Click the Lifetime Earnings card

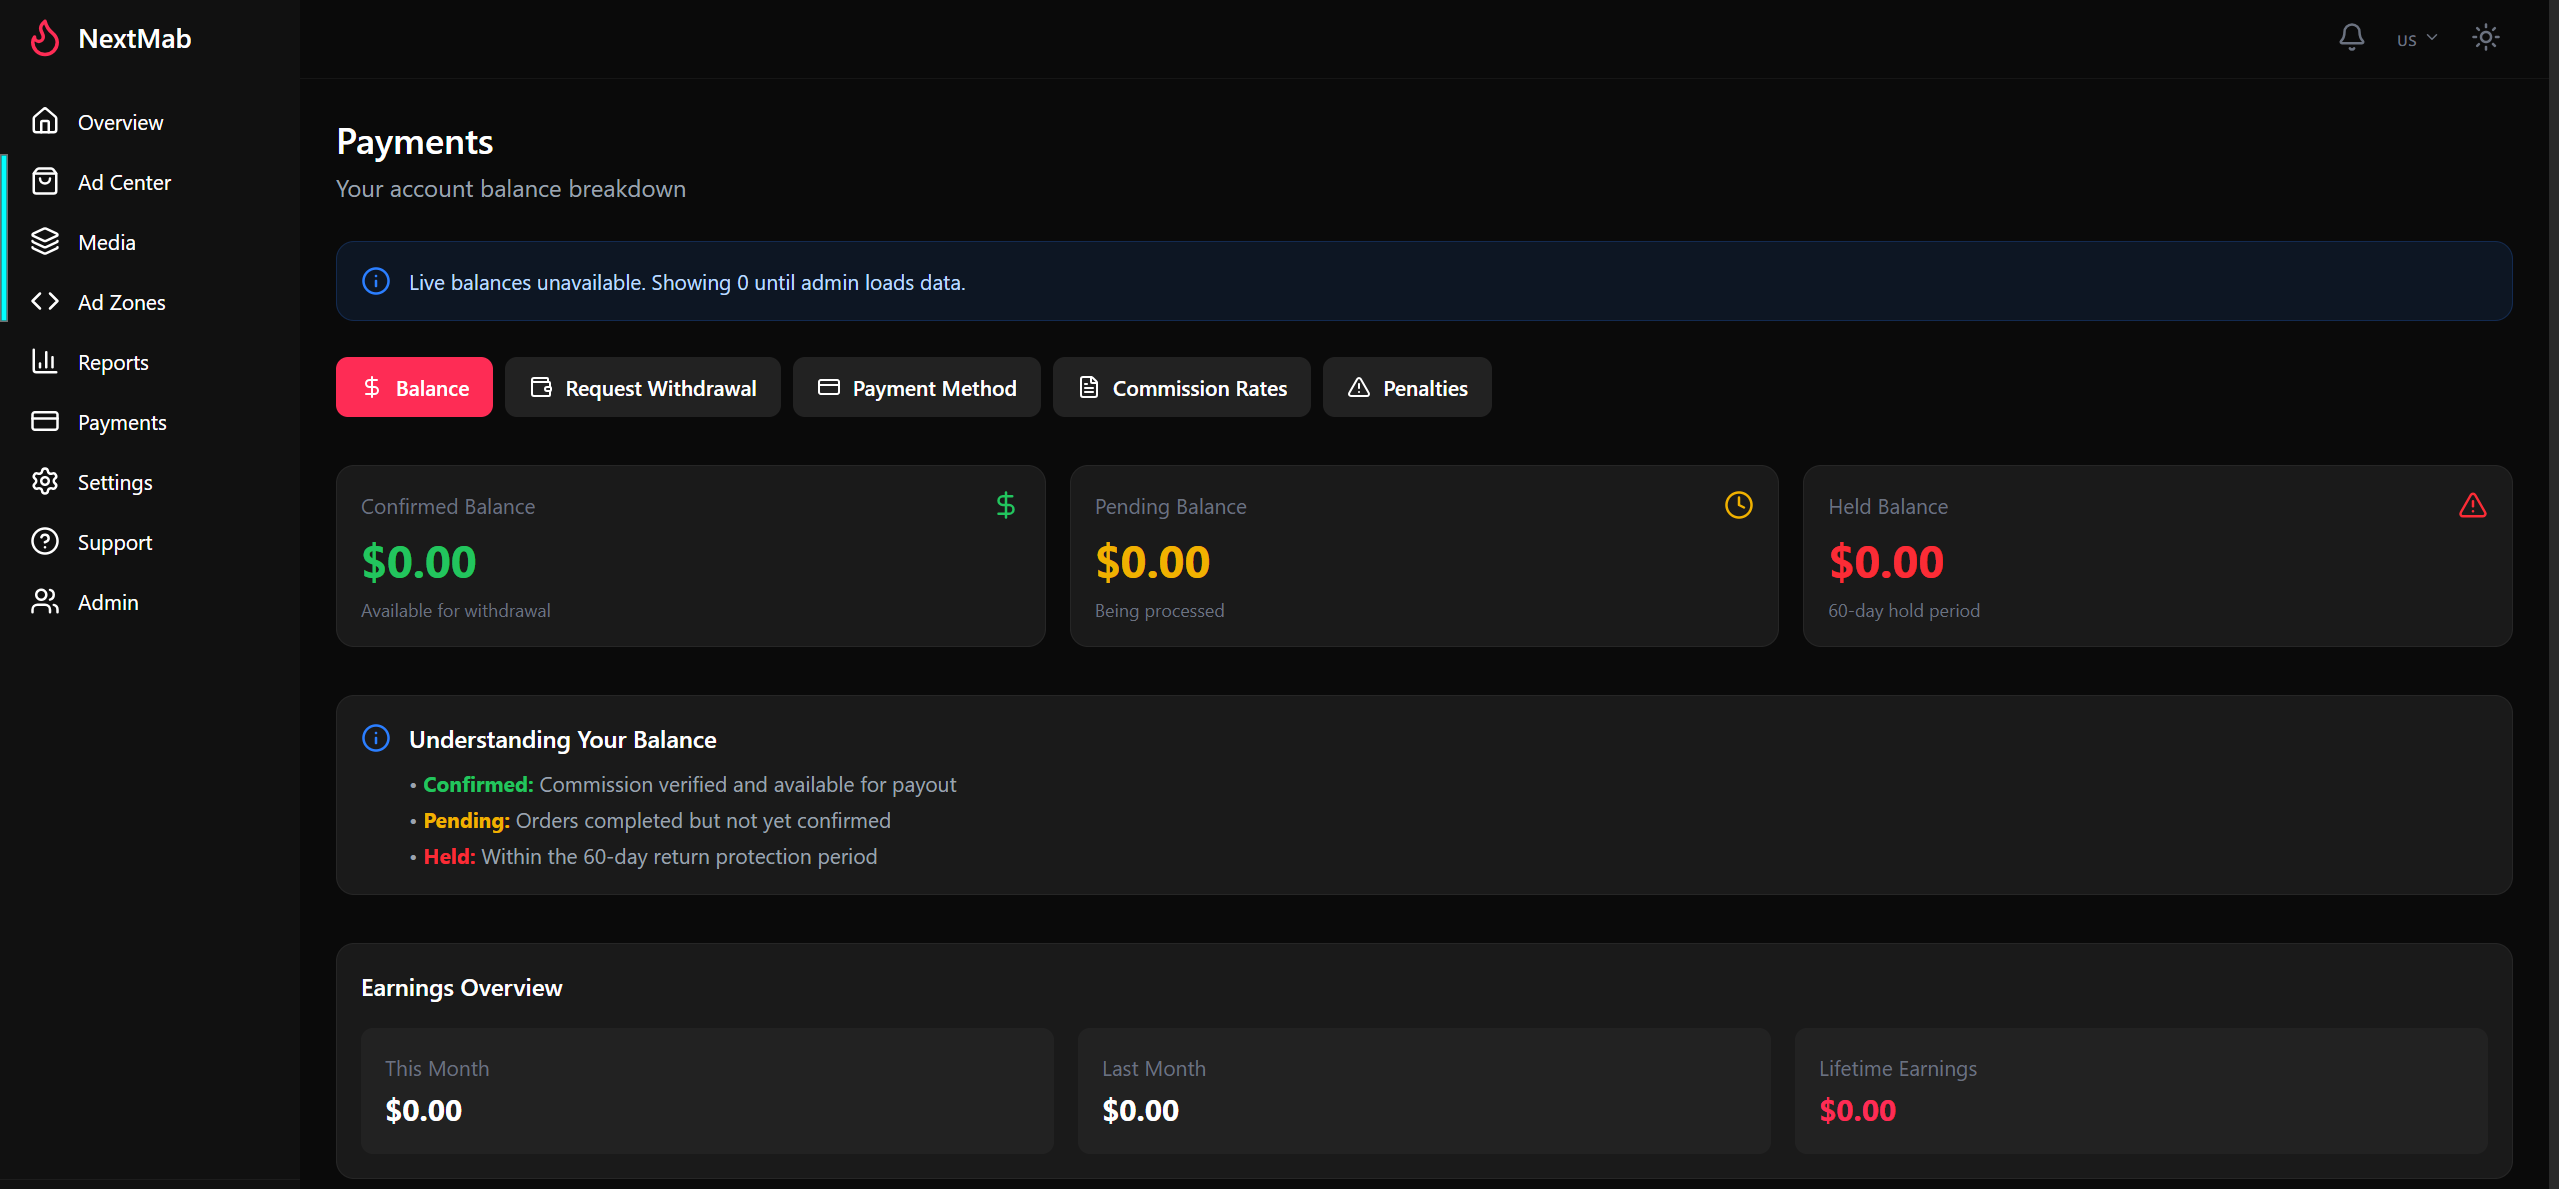(x=2142, y=1091)
